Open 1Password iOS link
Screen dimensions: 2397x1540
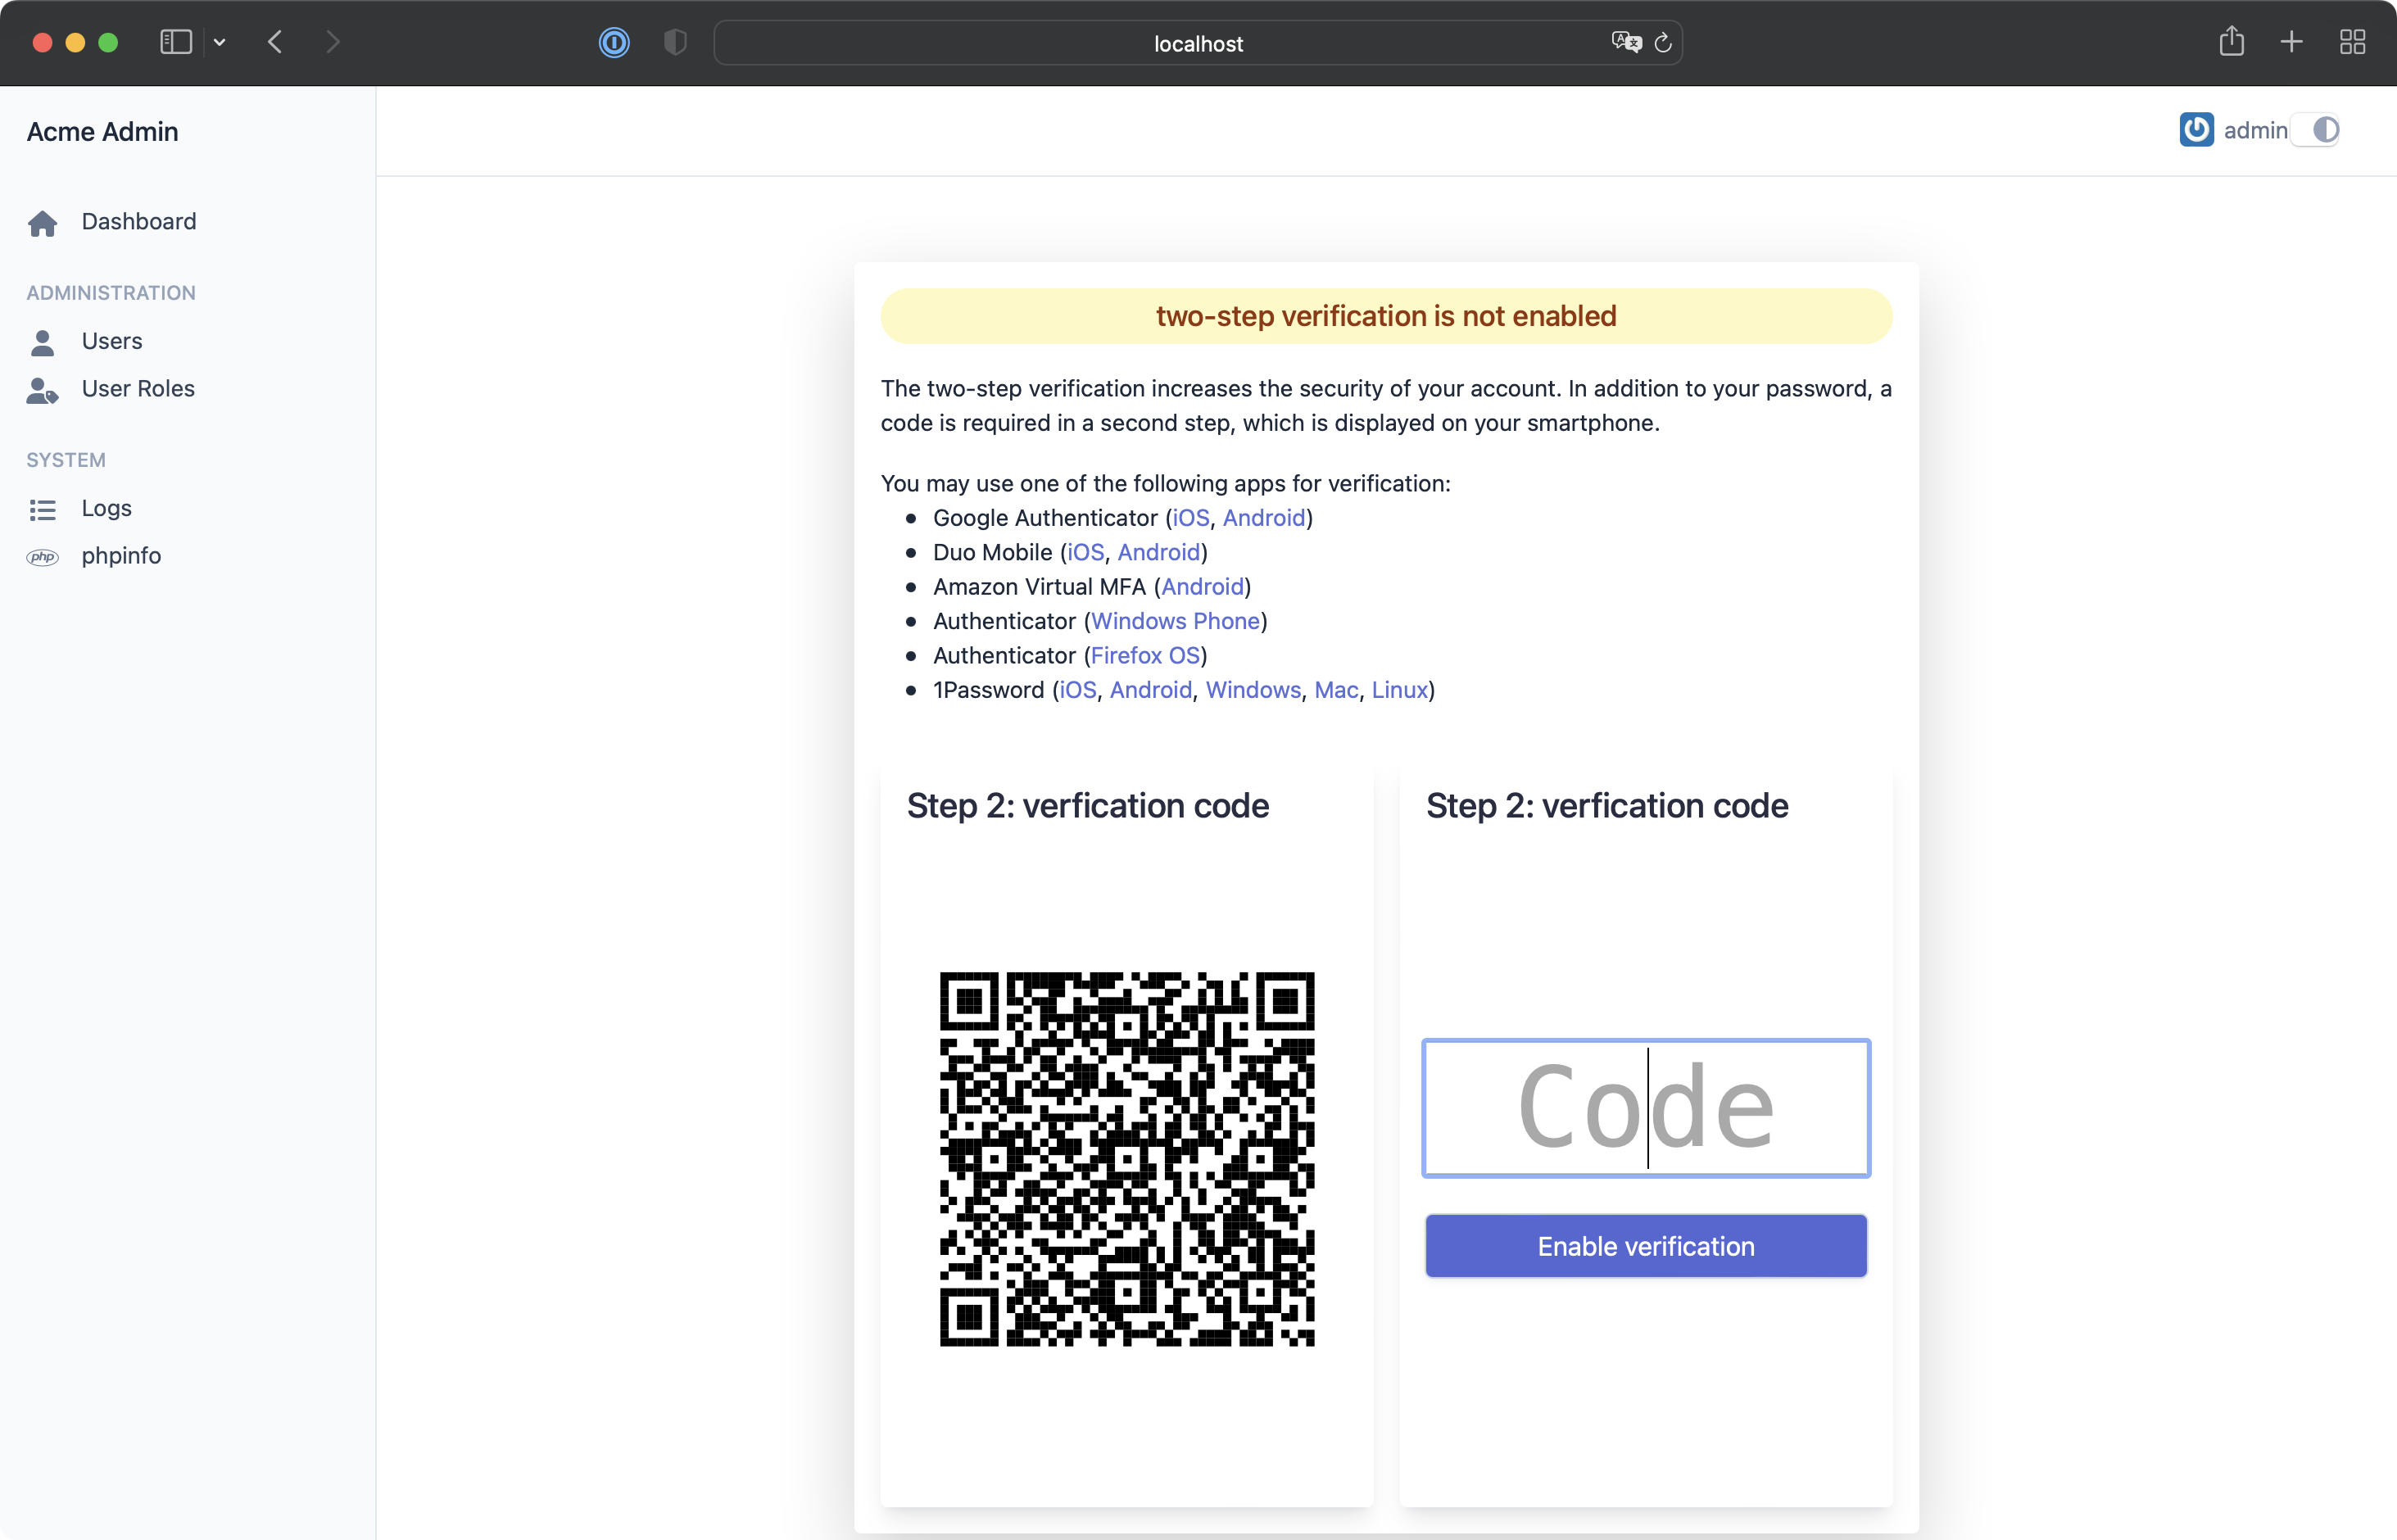click(1078, 689)
